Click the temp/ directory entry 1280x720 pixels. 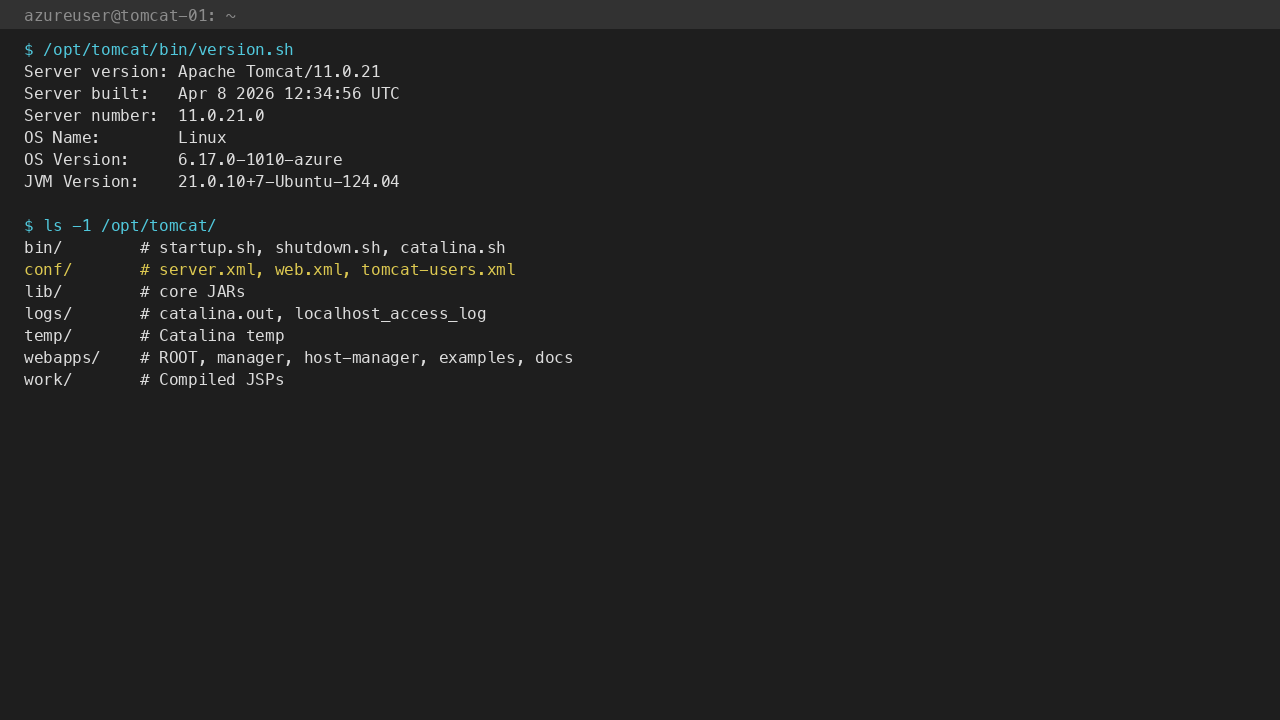coord(48,336)
